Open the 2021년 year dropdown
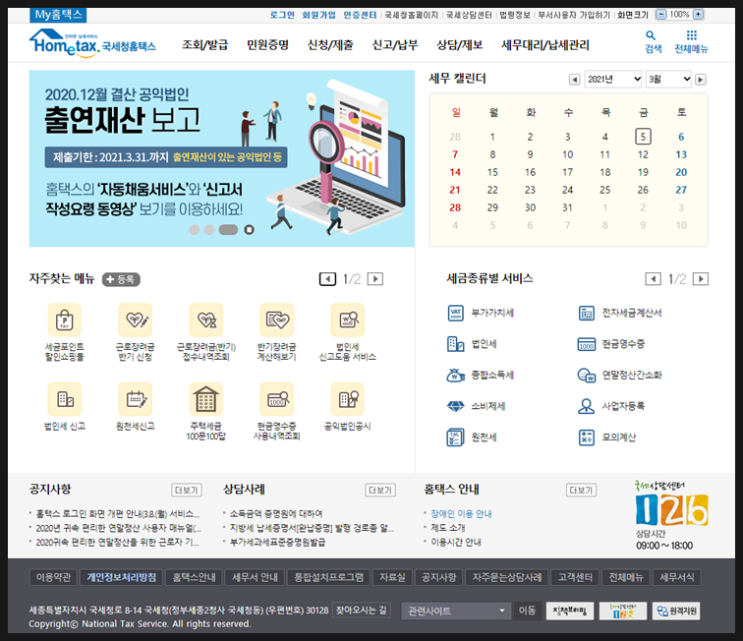This screenshot has height=641, width=743. 613,79
